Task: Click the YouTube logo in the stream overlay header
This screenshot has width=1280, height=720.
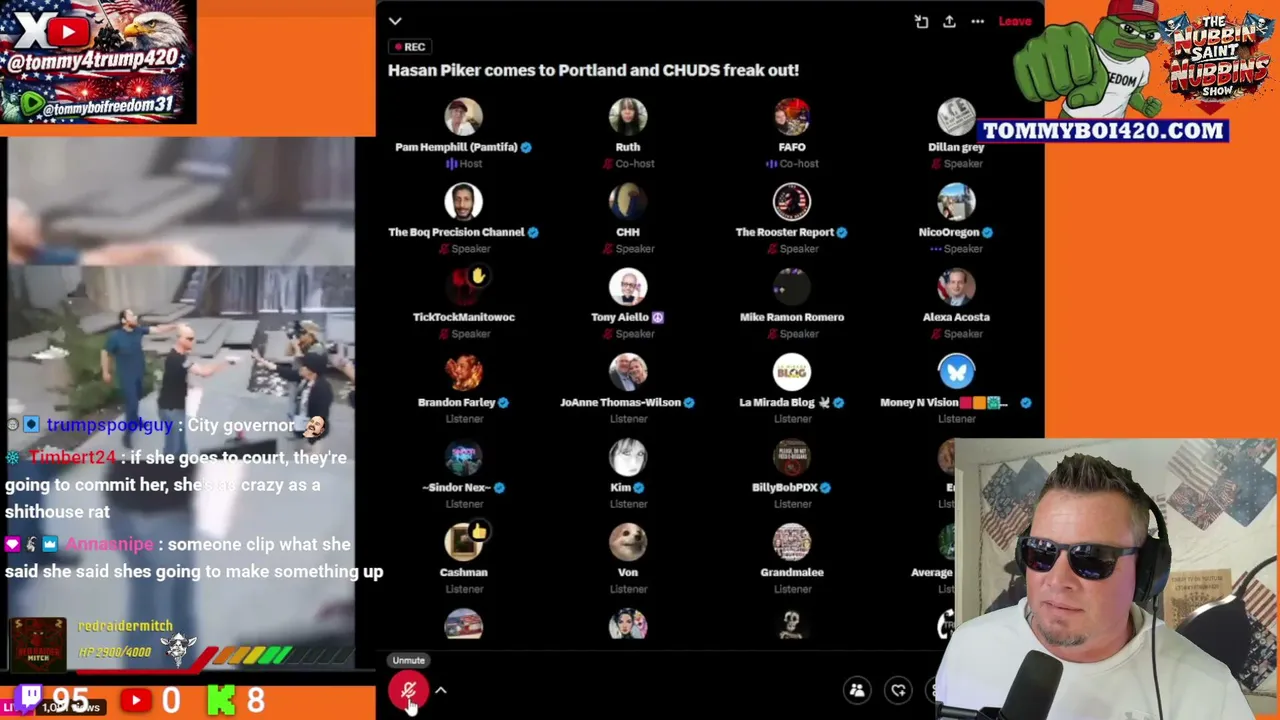Action: click(x=68, y=31)
